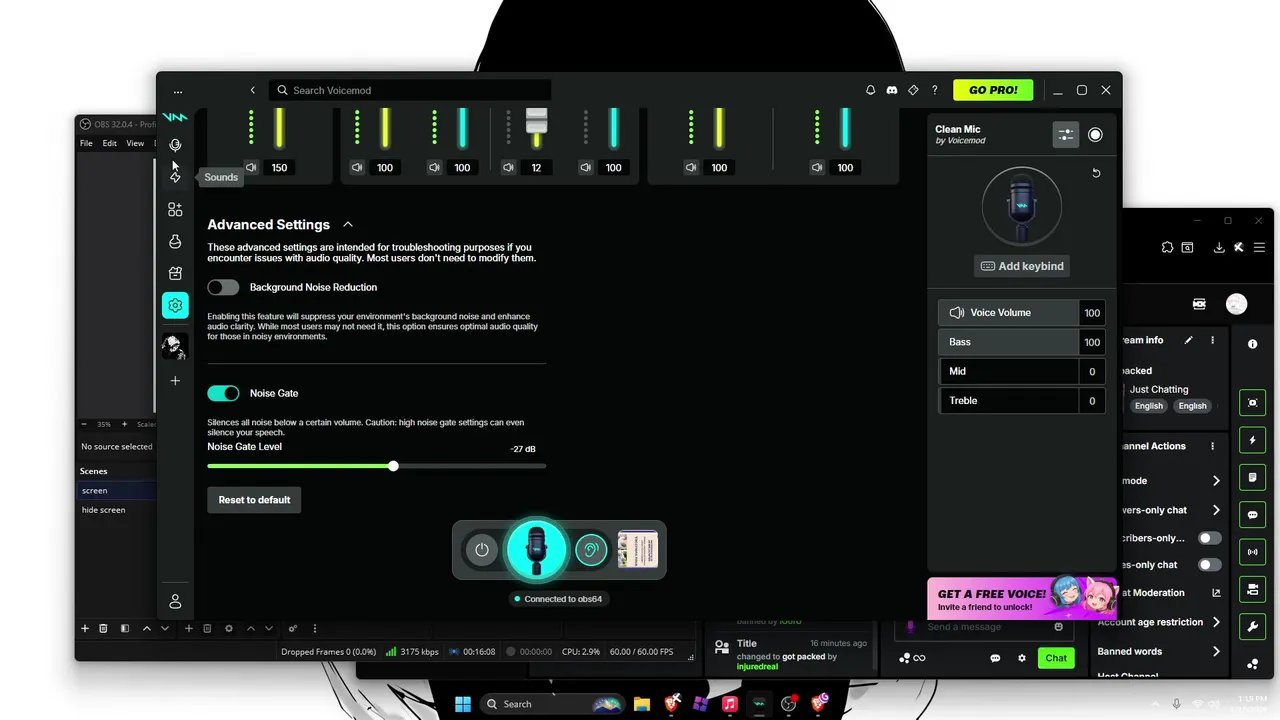Toggle subscribers-only chat switch in Twitch panel

(1210, 538)
